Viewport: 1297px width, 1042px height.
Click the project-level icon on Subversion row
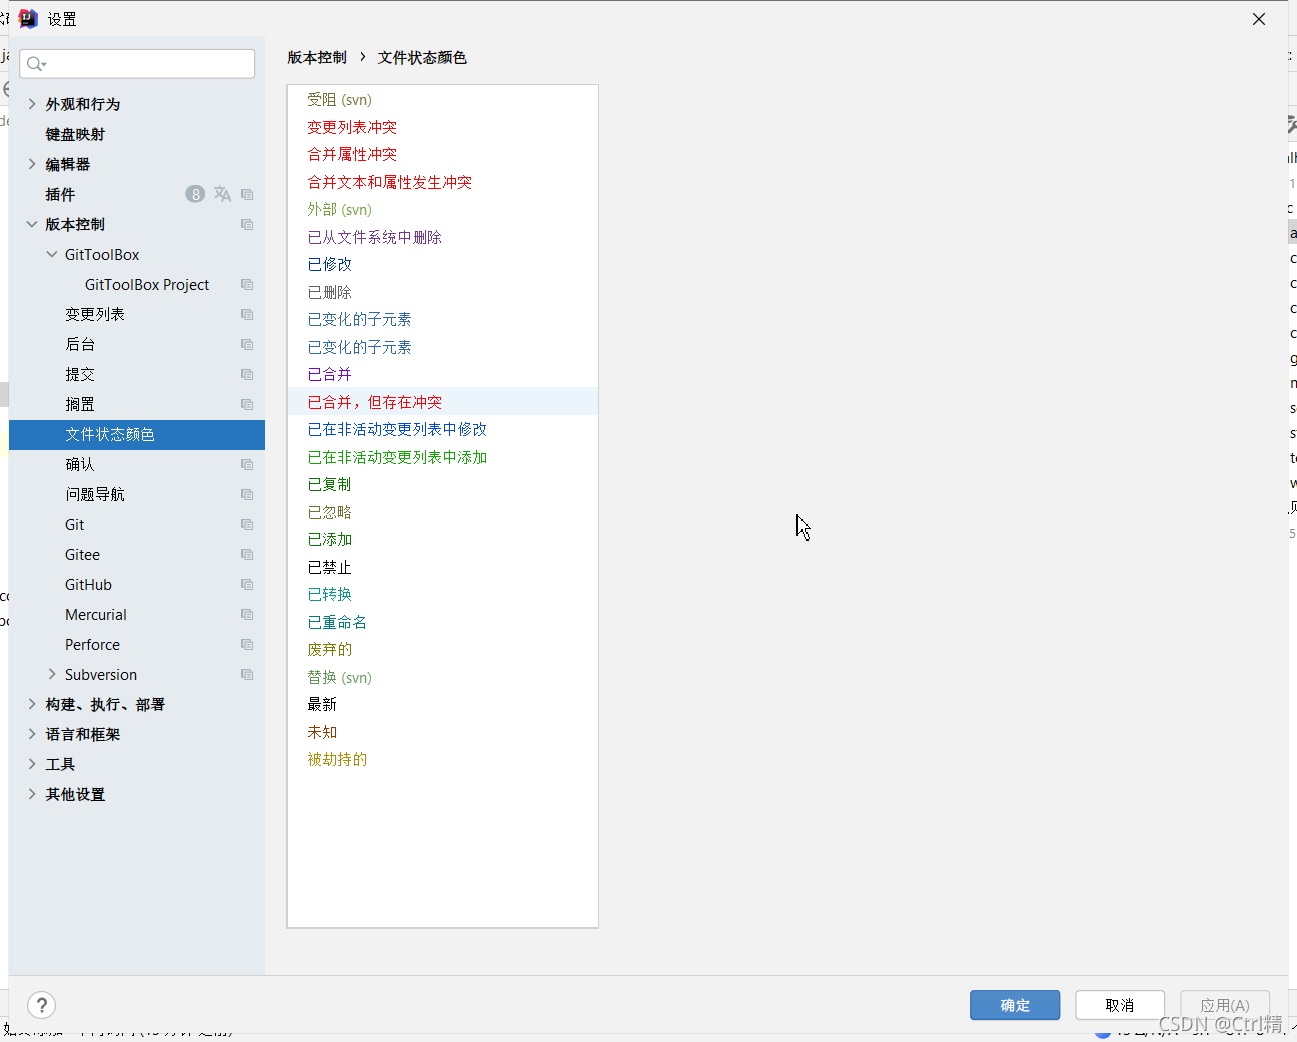[247, 674]
